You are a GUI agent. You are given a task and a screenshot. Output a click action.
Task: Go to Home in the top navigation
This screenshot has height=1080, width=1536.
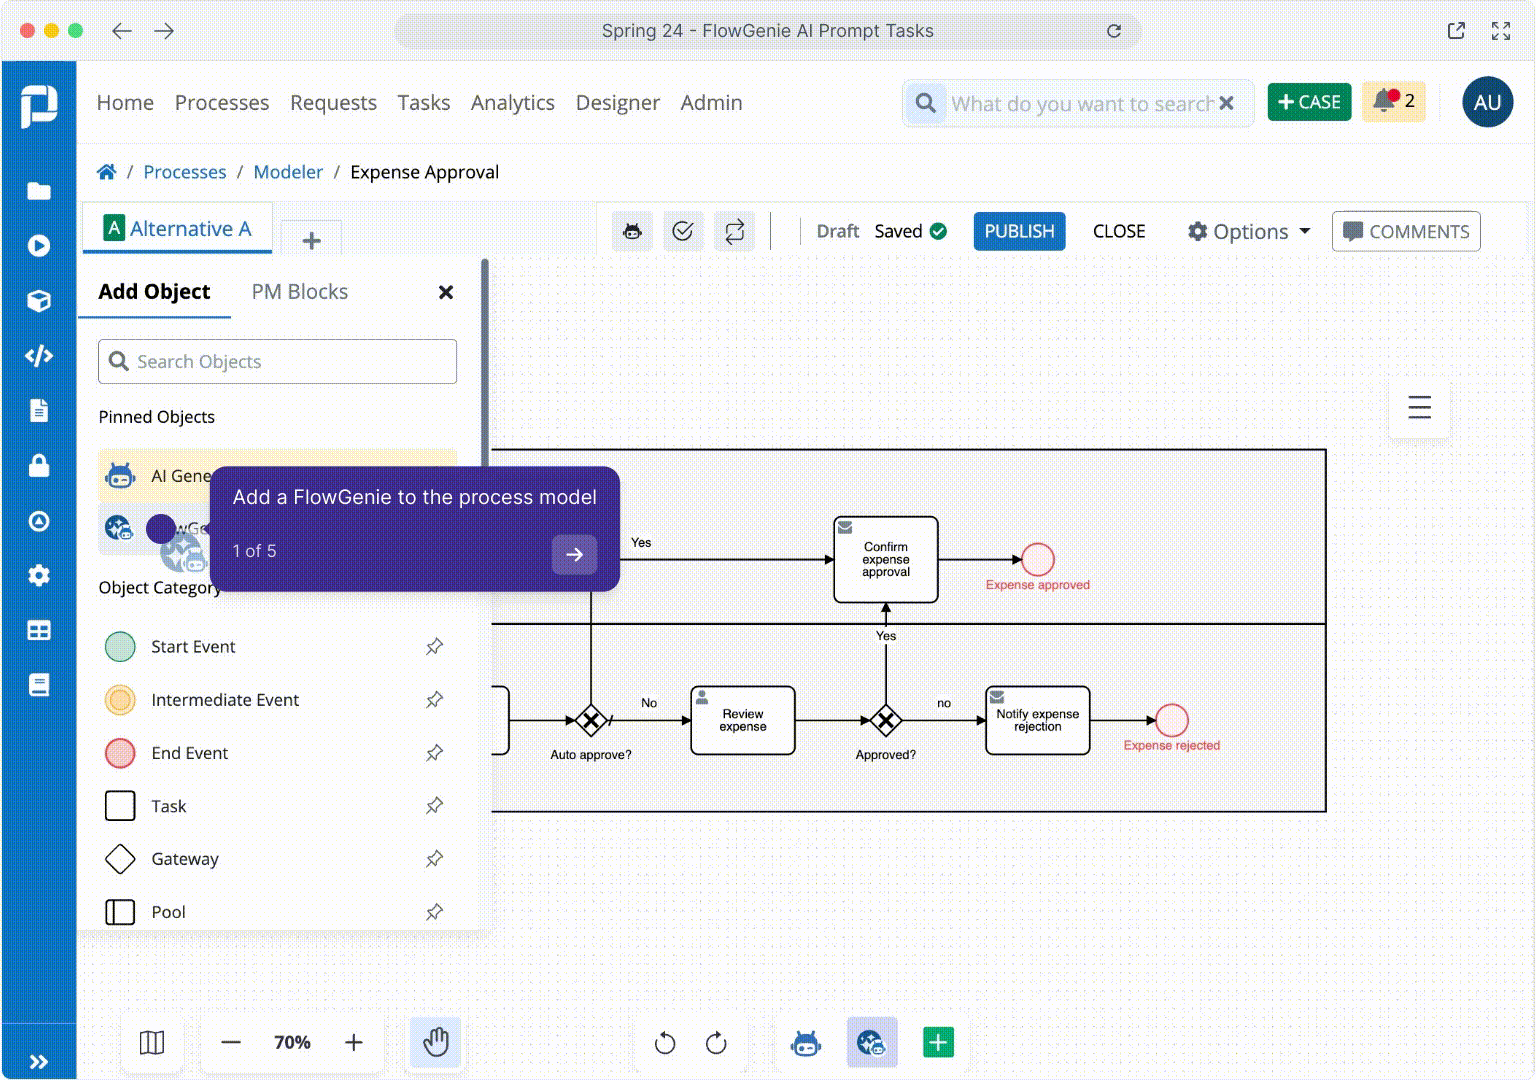click(x=125, y=102)
